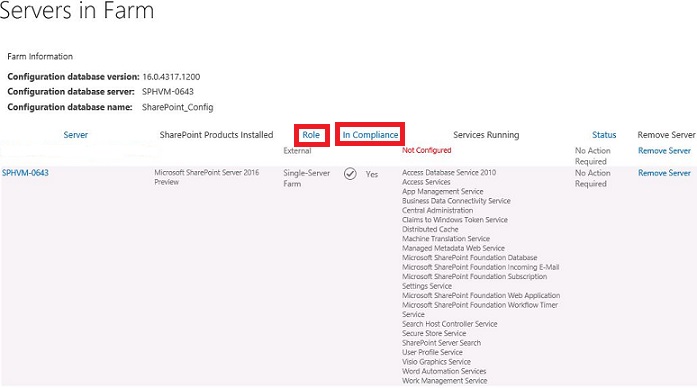The height and width of the screenshot is (388, 697).
Task: Sort by Status column header
Action: 604,135
